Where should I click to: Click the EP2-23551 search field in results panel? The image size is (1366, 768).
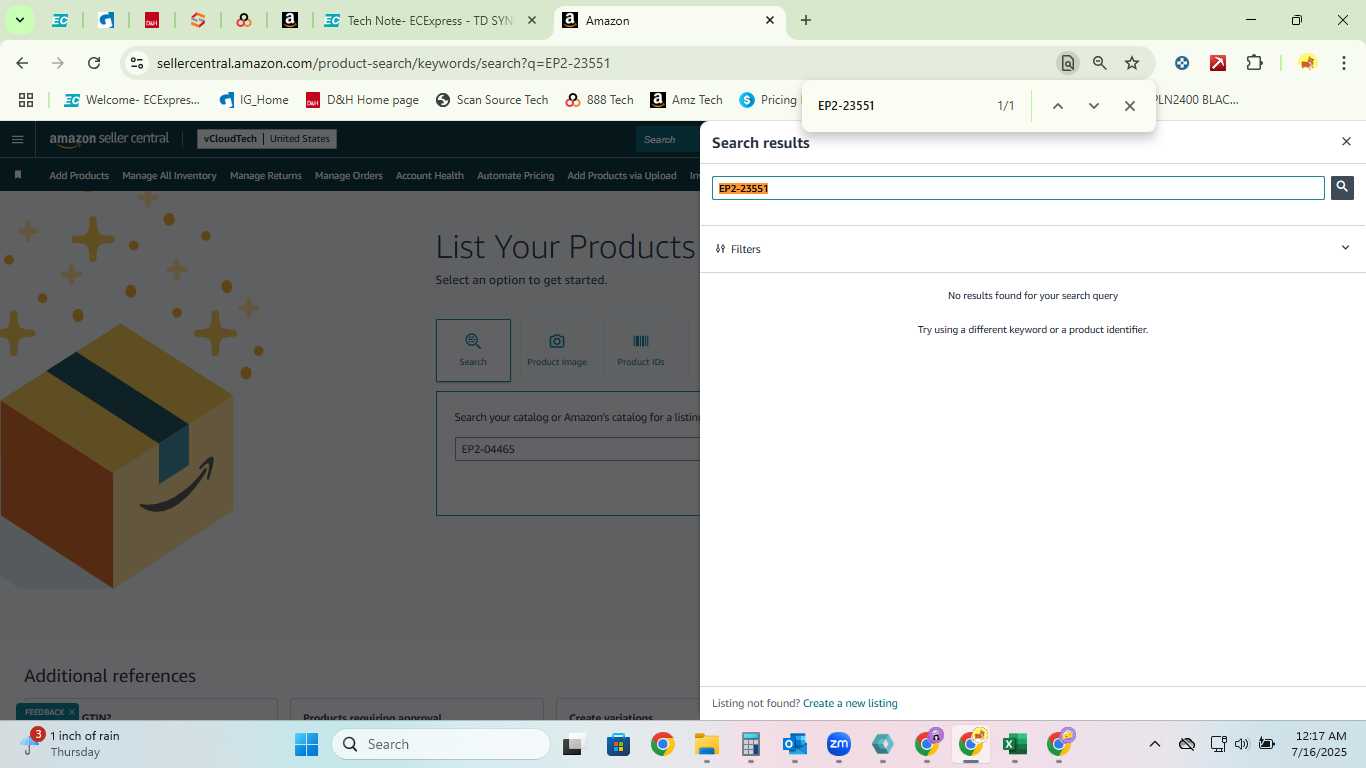[x=1018, y=188]
